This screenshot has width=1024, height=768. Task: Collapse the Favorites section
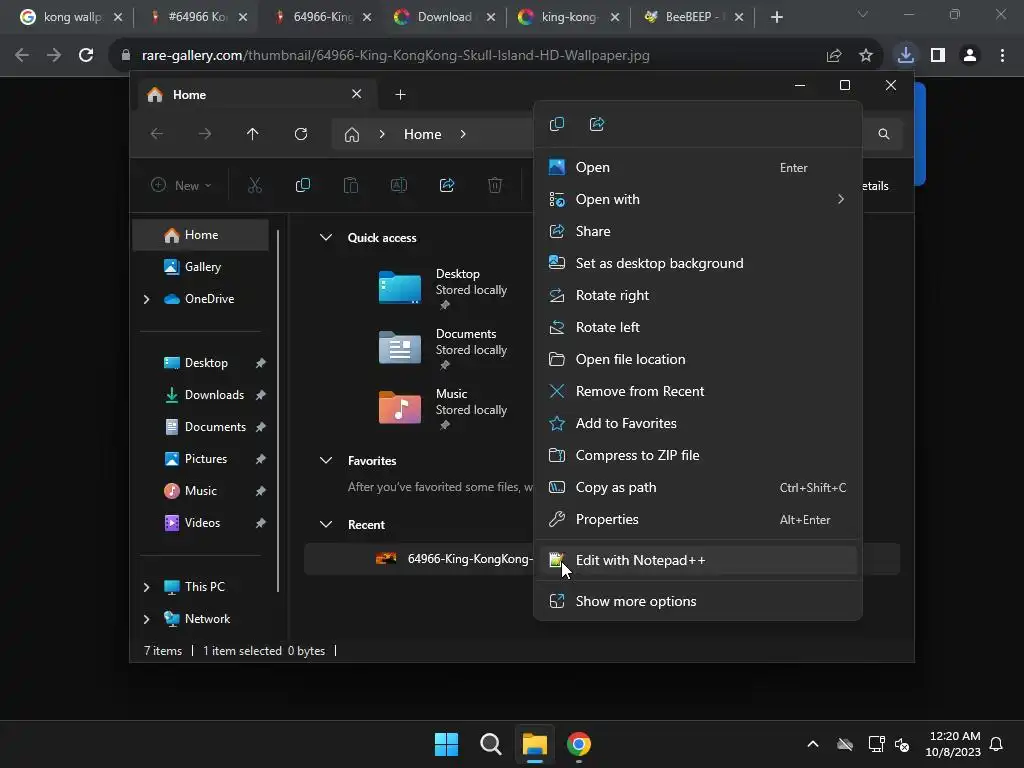[x=326, y=460]
